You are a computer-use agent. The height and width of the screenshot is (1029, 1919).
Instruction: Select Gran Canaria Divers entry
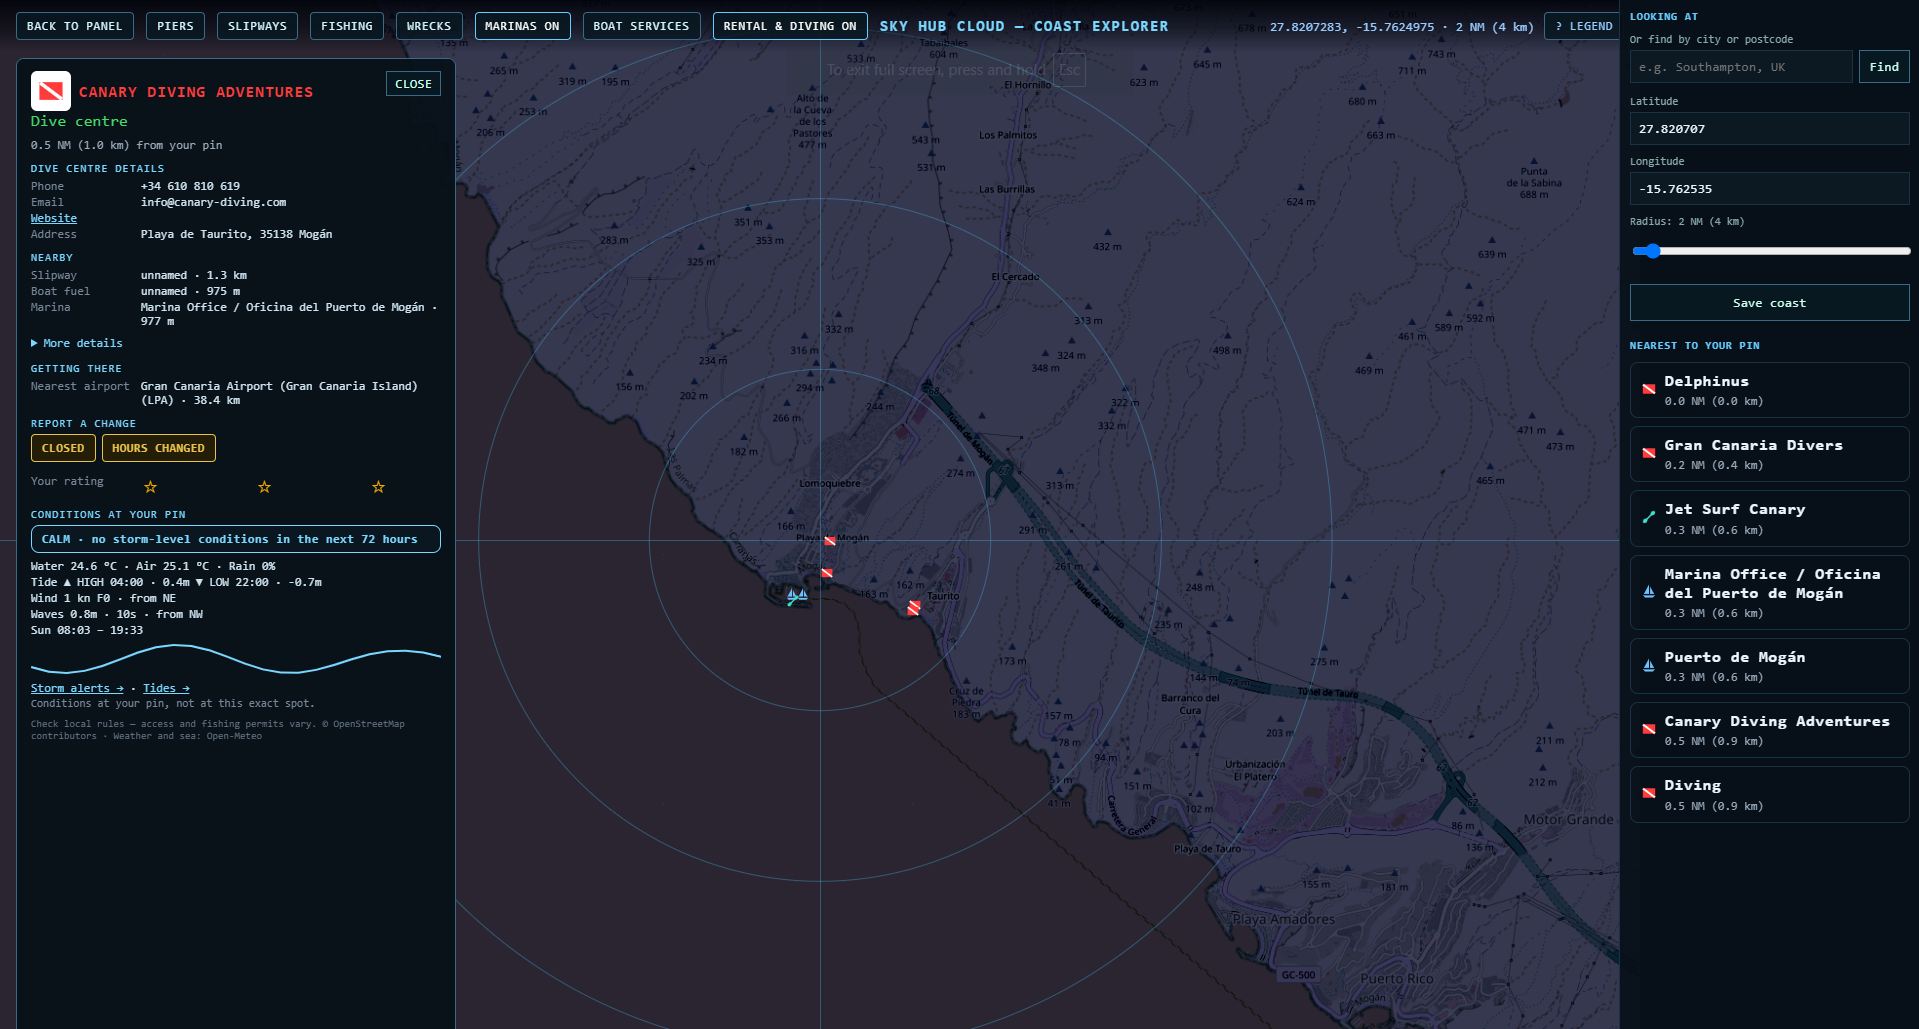coord(1769,454)
